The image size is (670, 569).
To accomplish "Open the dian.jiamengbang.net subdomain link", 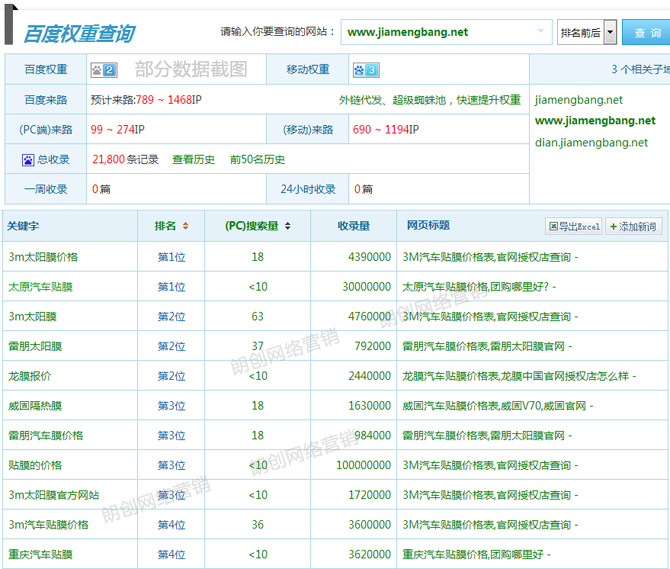I will (x=591, y=143).
